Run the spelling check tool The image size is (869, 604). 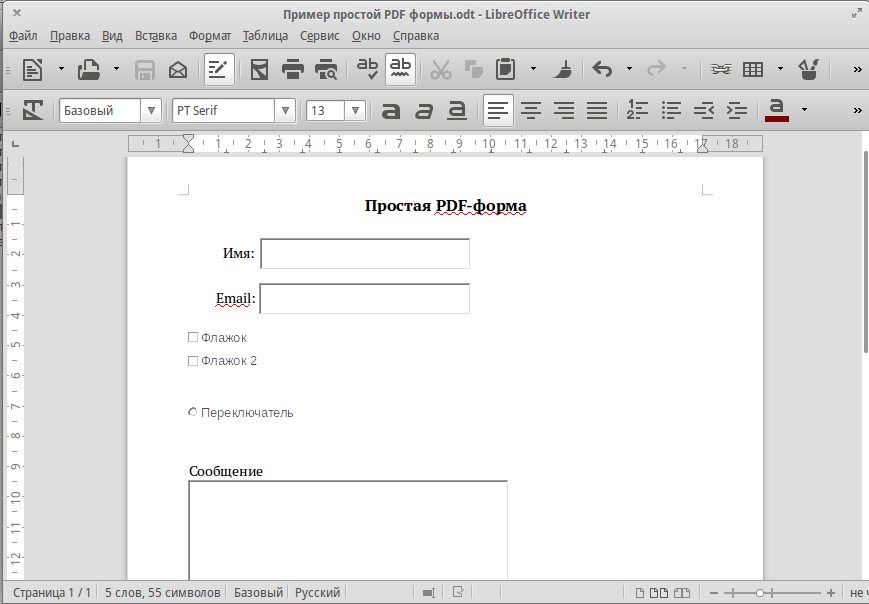tap(367, 69)
